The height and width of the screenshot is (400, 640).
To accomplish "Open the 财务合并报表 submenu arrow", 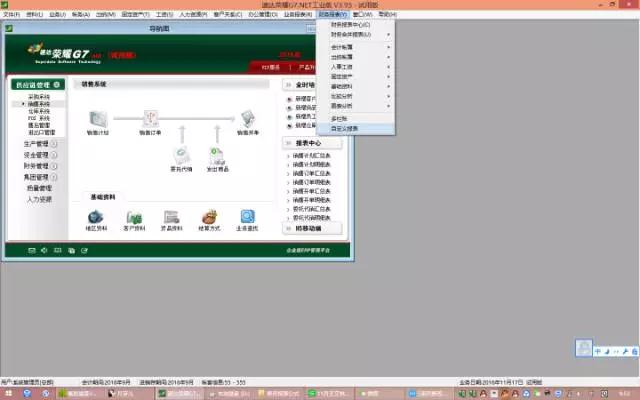I will pyautogui.click(x=388, y=35).
